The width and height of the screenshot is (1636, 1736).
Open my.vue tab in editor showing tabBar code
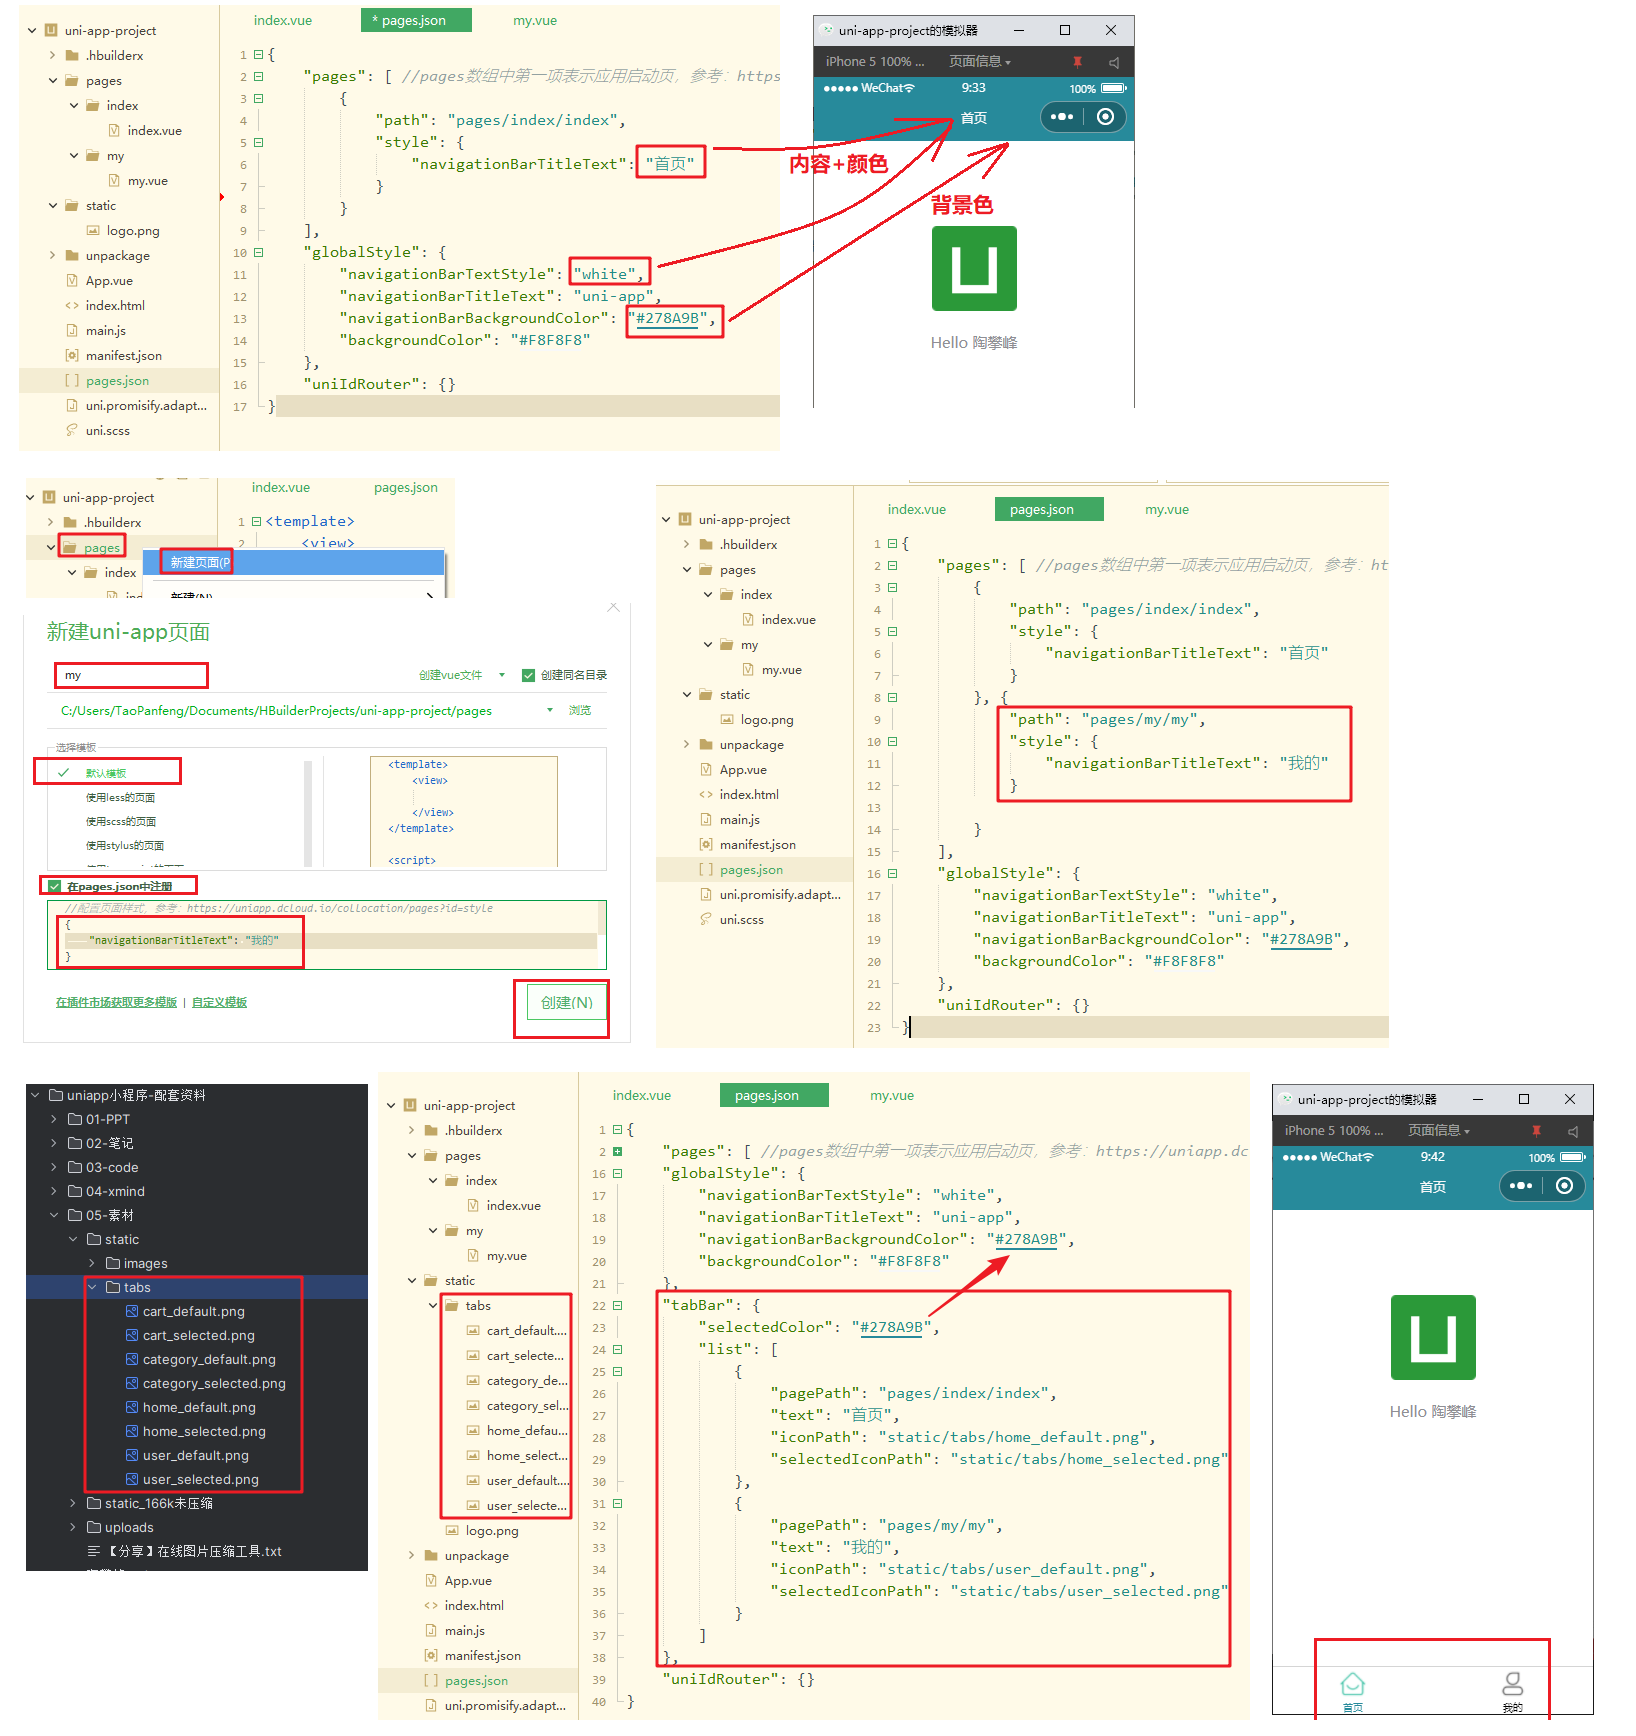892,1095
